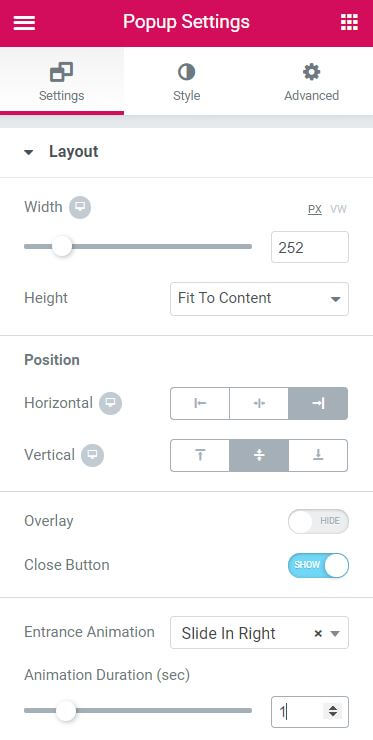This screenshot has width=373, height=740.
Task: Click the Width slider handle
Action: click(61, 246)
